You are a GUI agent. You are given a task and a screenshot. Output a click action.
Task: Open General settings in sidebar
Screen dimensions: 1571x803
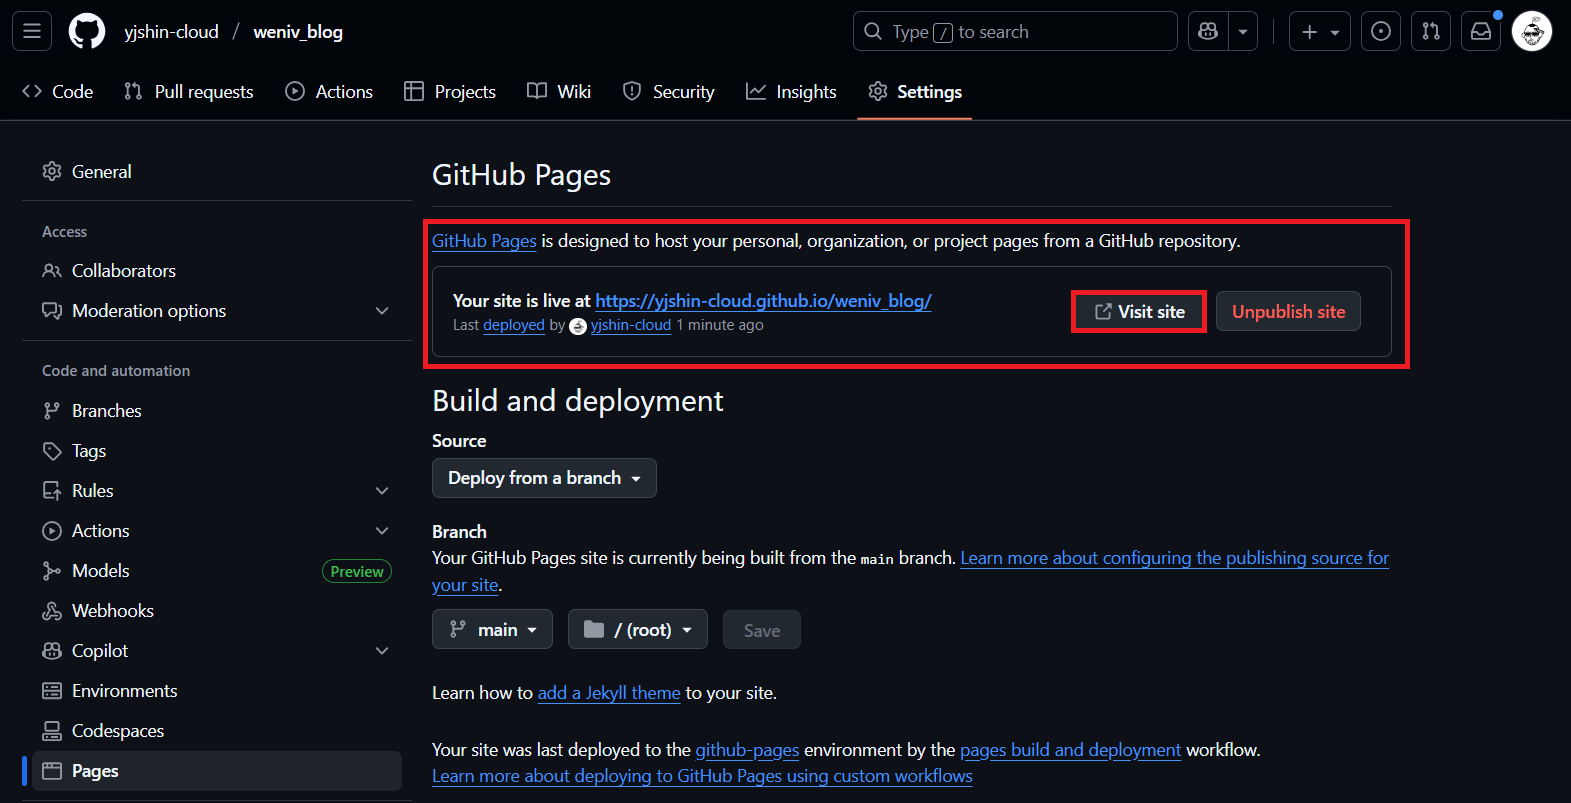point(217,171)
